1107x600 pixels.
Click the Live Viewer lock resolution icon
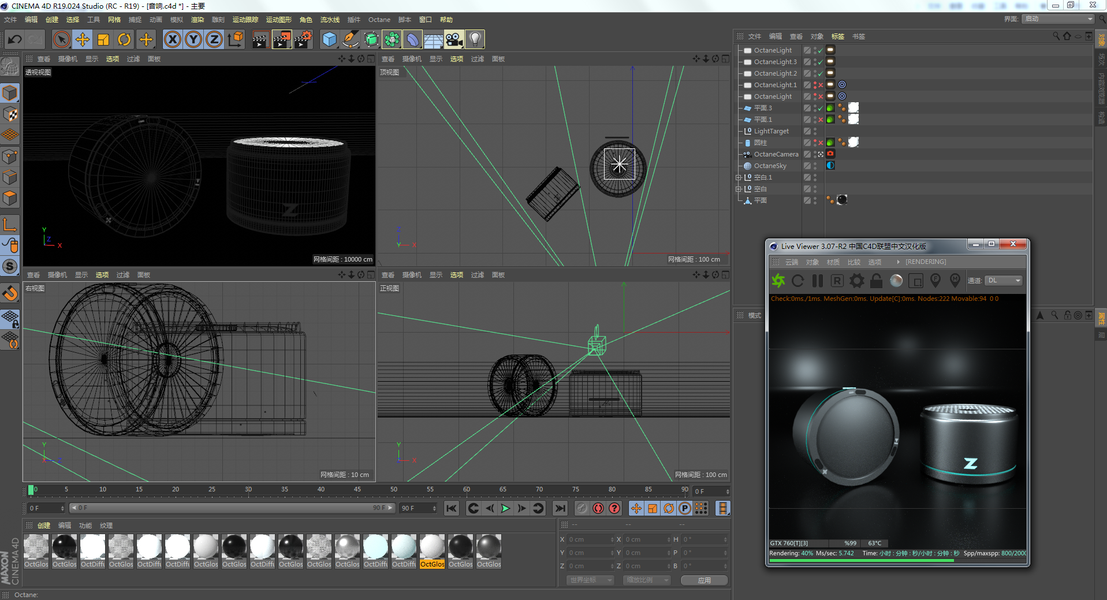click(876, 281)
